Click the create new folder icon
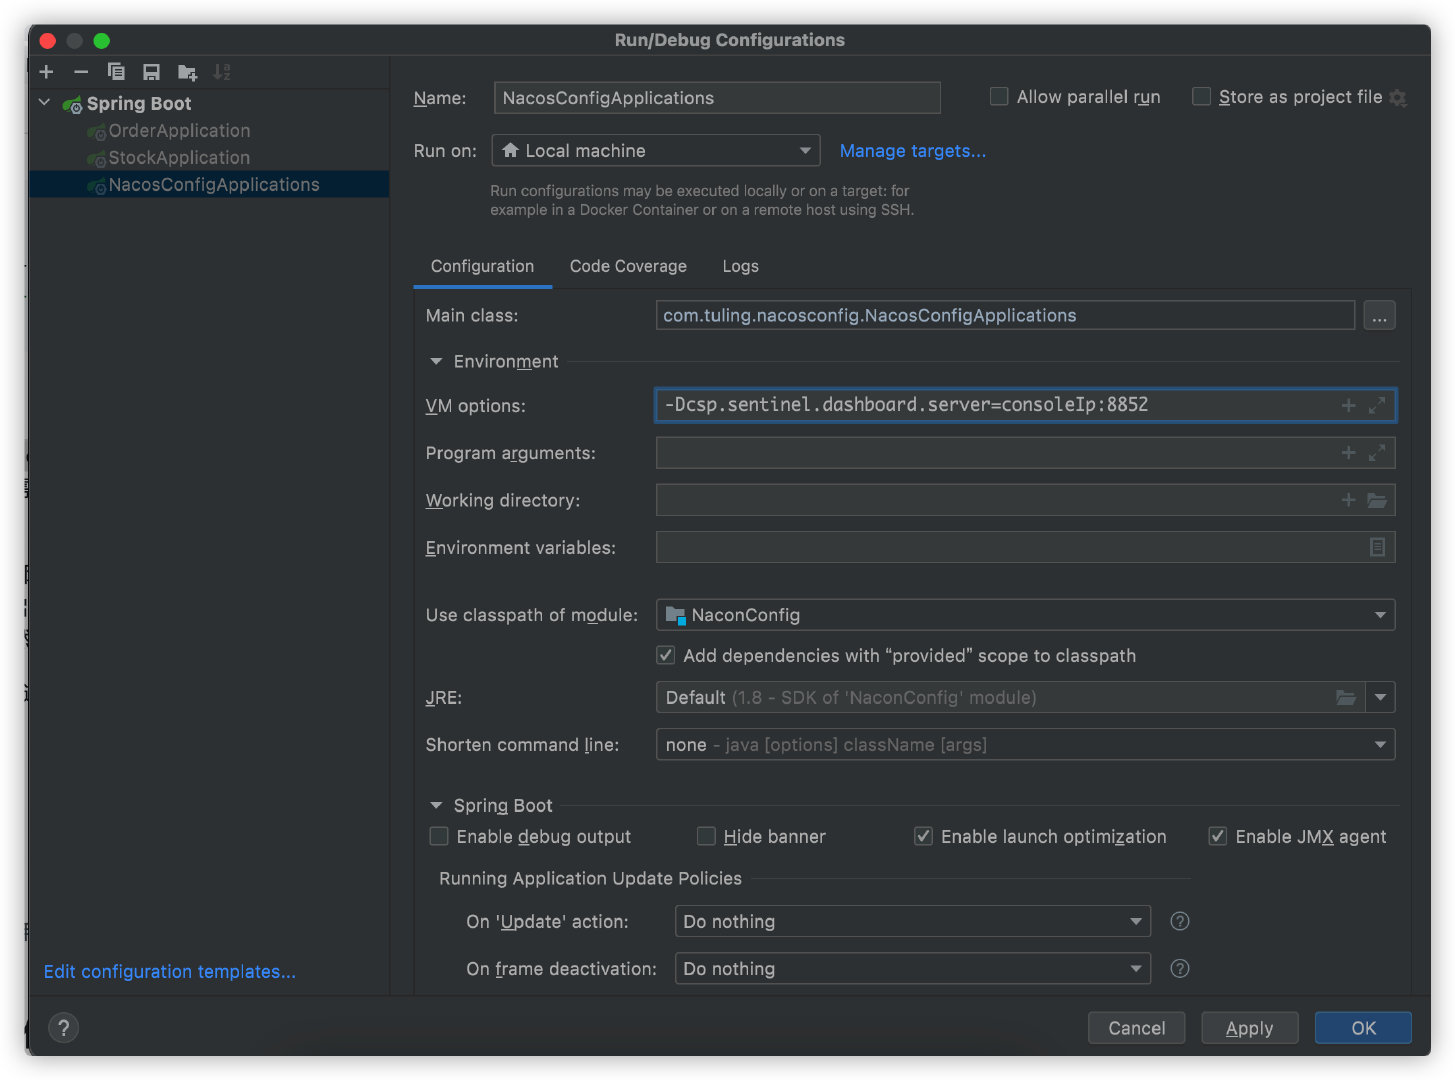 tap(187, 72)
